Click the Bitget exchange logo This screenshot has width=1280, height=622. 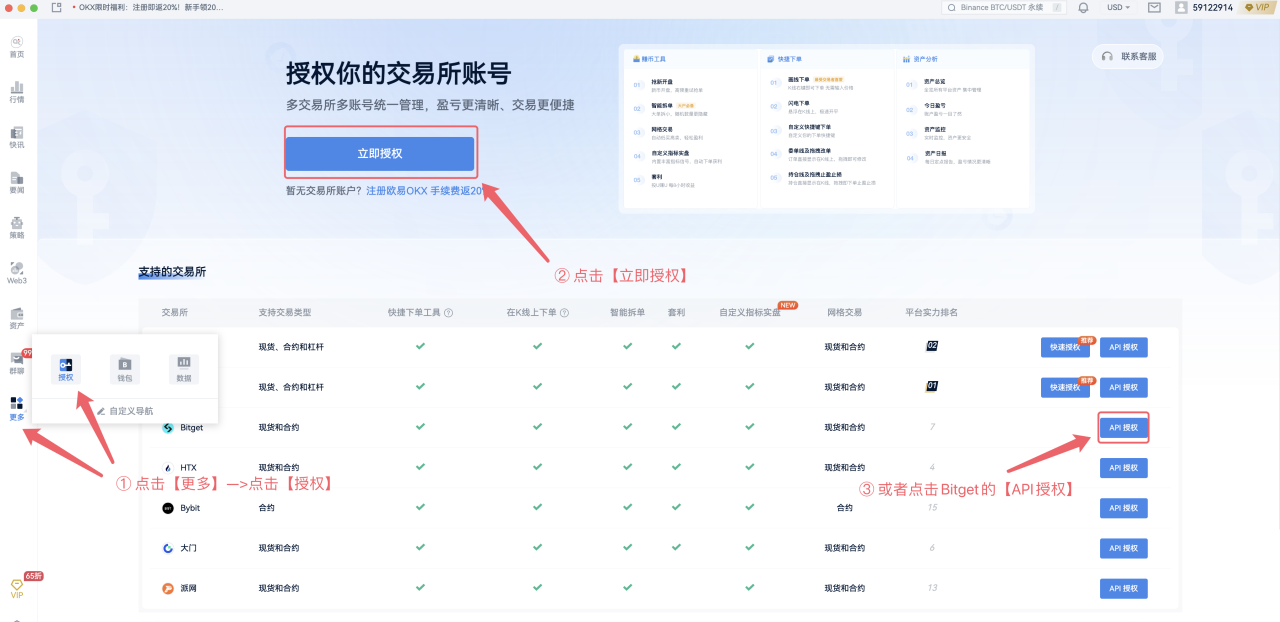(168, 427)
